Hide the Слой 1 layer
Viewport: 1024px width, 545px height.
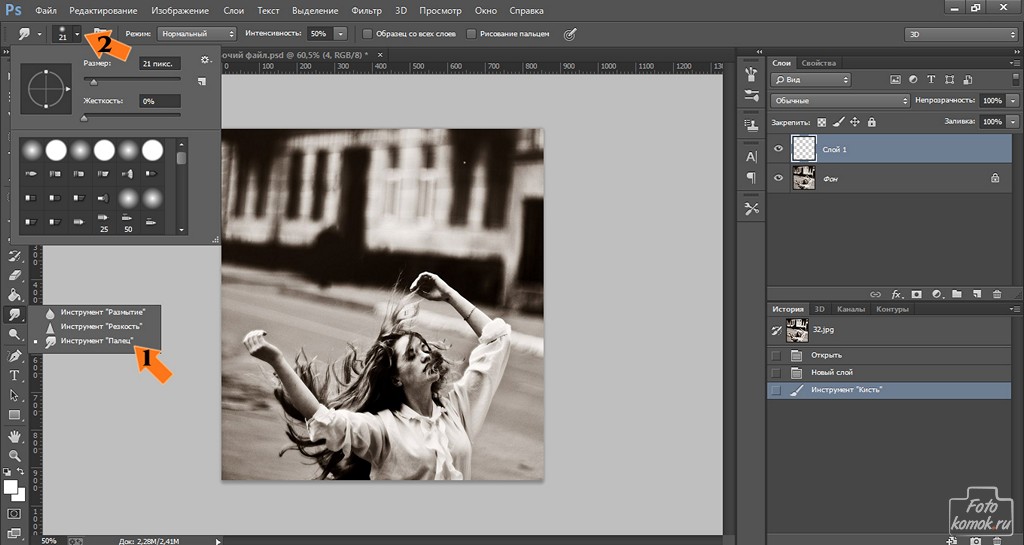tap(779, 149)
